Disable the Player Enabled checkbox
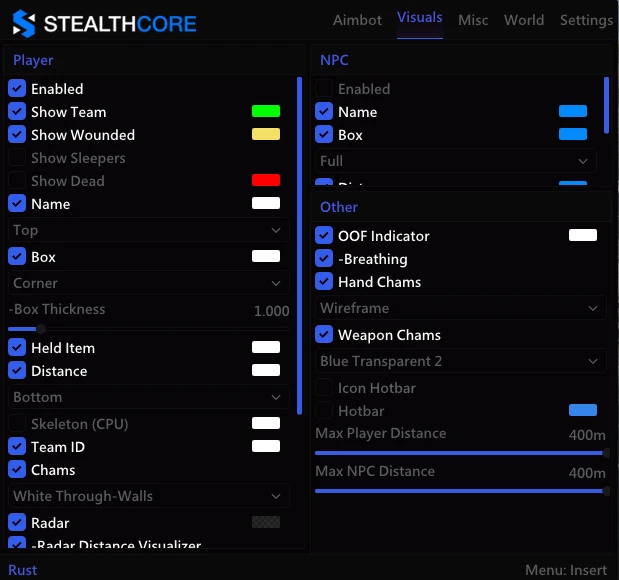 pyautogui.click(x=17, y=88)
